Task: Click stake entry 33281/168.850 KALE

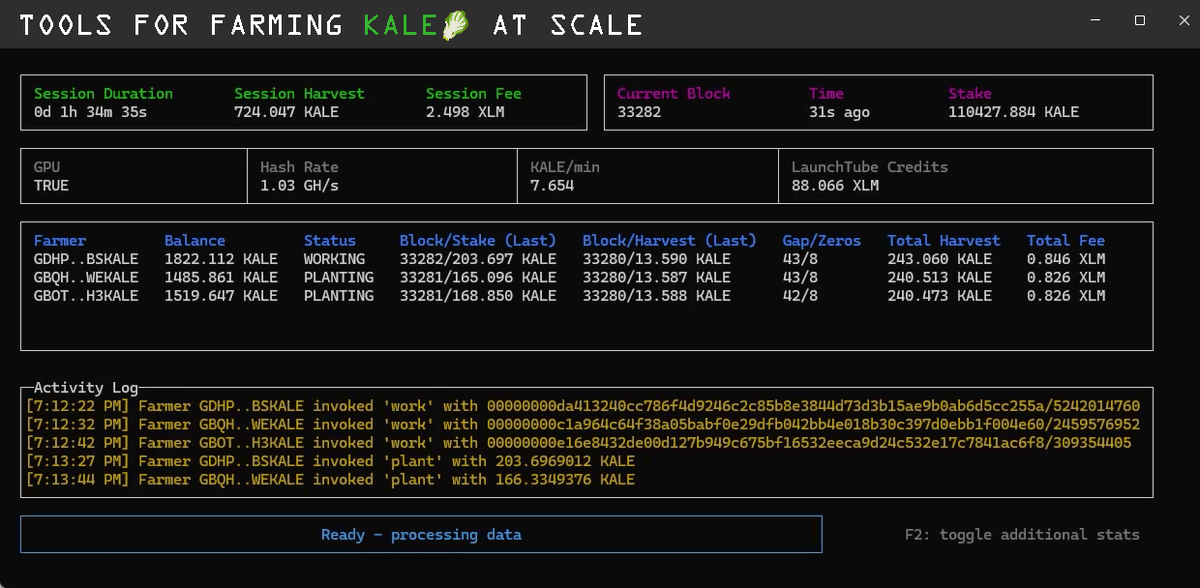Action: pyautogui.click(x=478, y=296)
